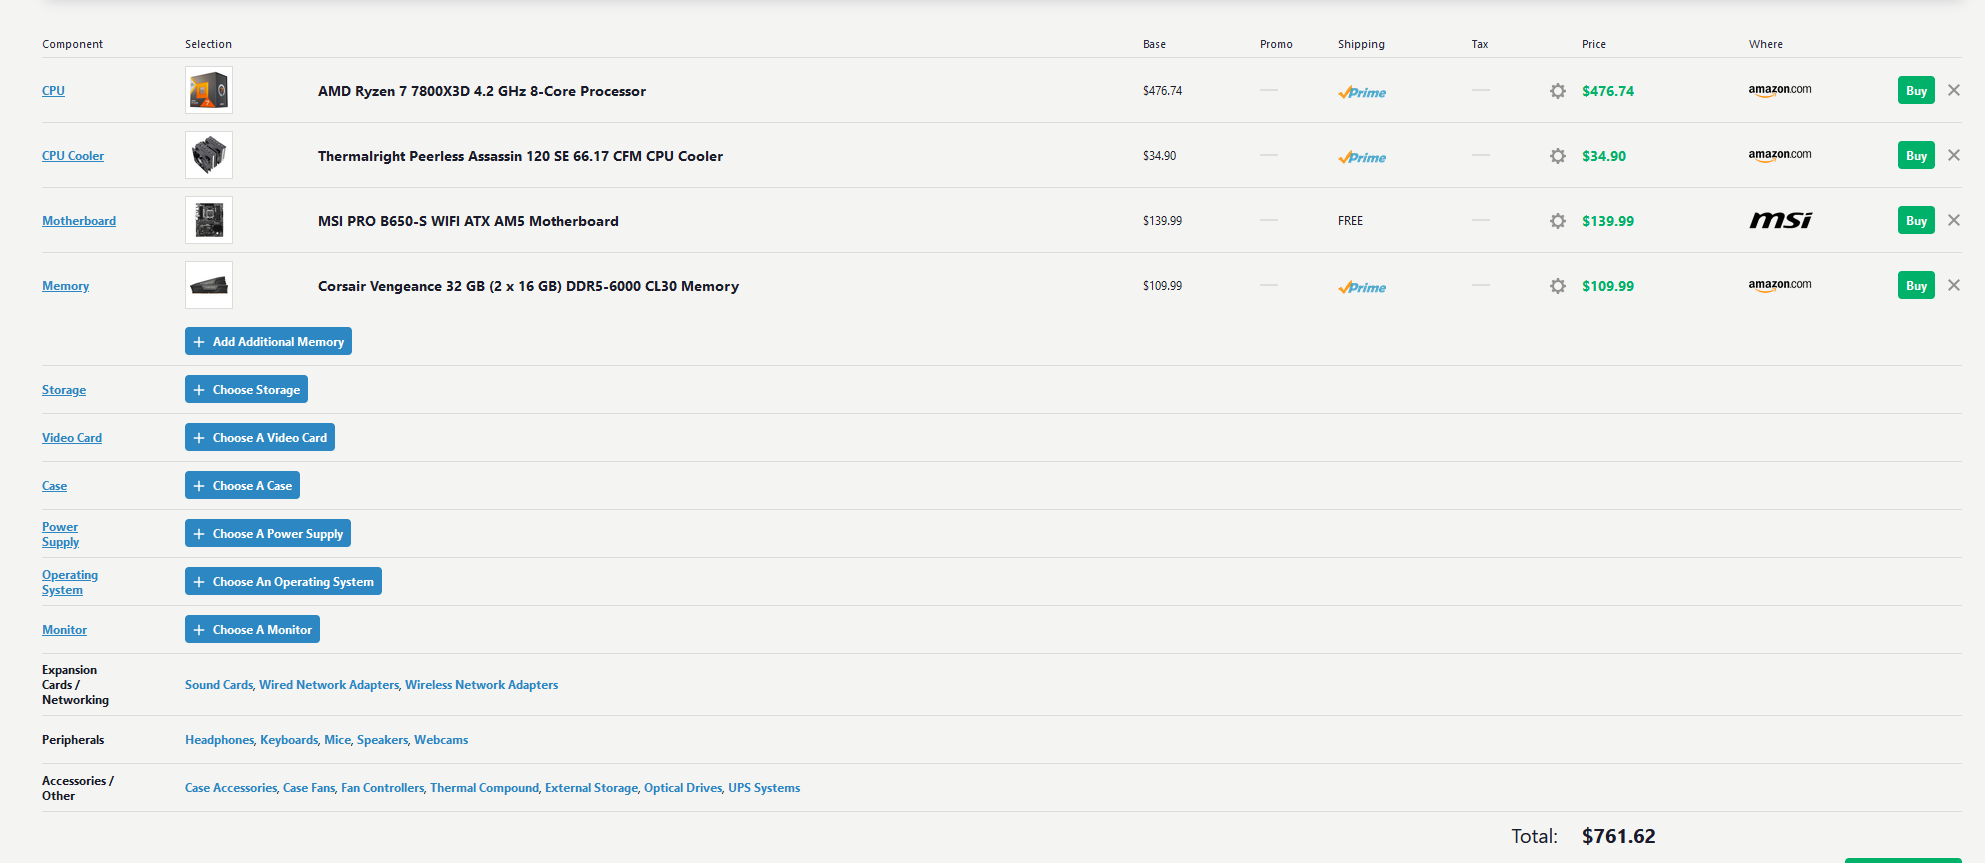1985x863 pixels.
Task: Click Choose Storage button
Action: click(x=246, y=389)
